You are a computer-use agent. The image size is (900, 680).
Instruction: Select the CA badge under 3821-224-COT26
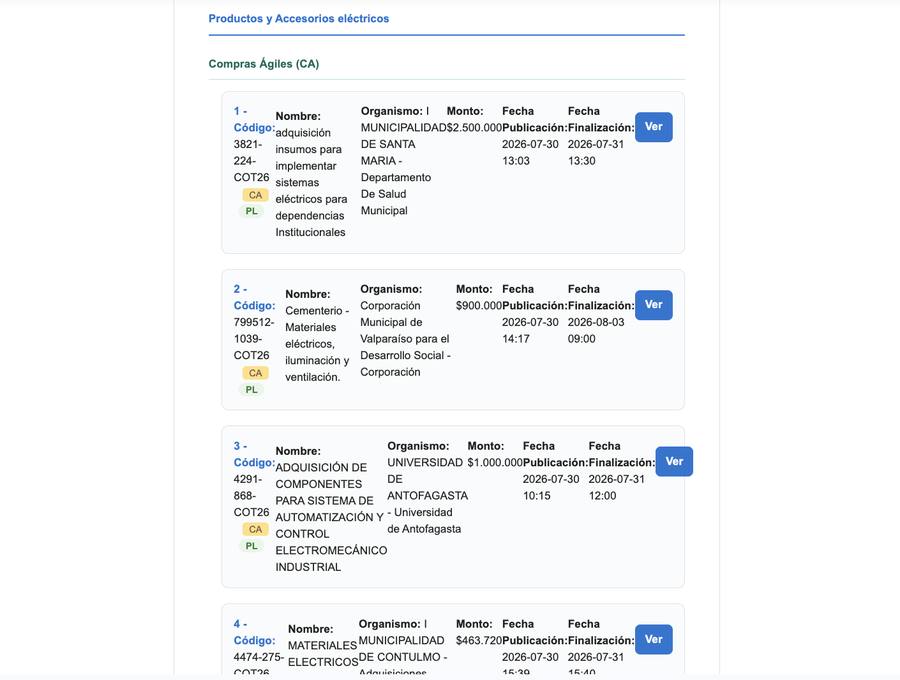click(255, 195)
